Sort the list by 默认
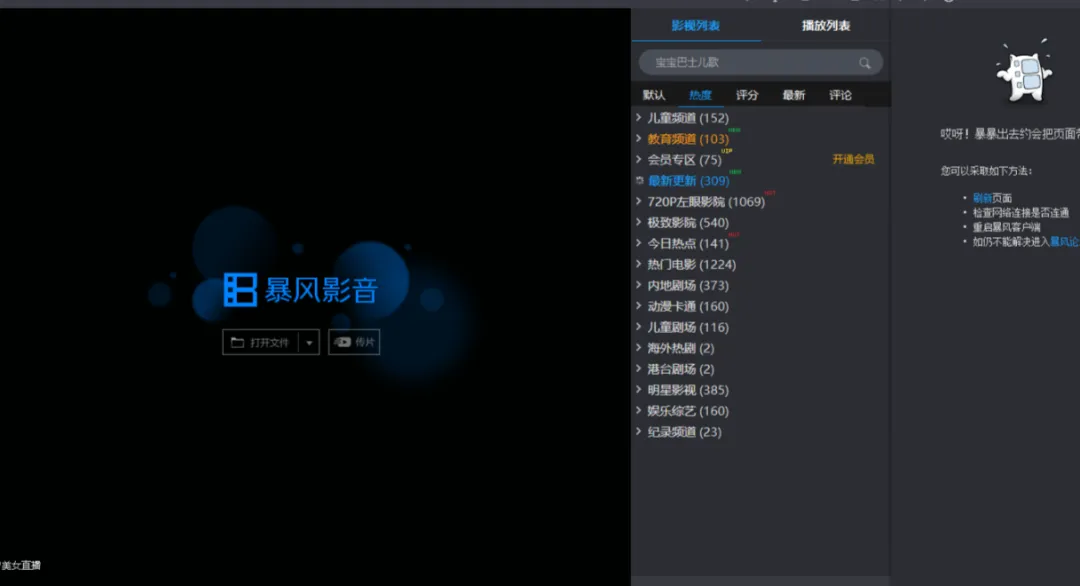 654,95
